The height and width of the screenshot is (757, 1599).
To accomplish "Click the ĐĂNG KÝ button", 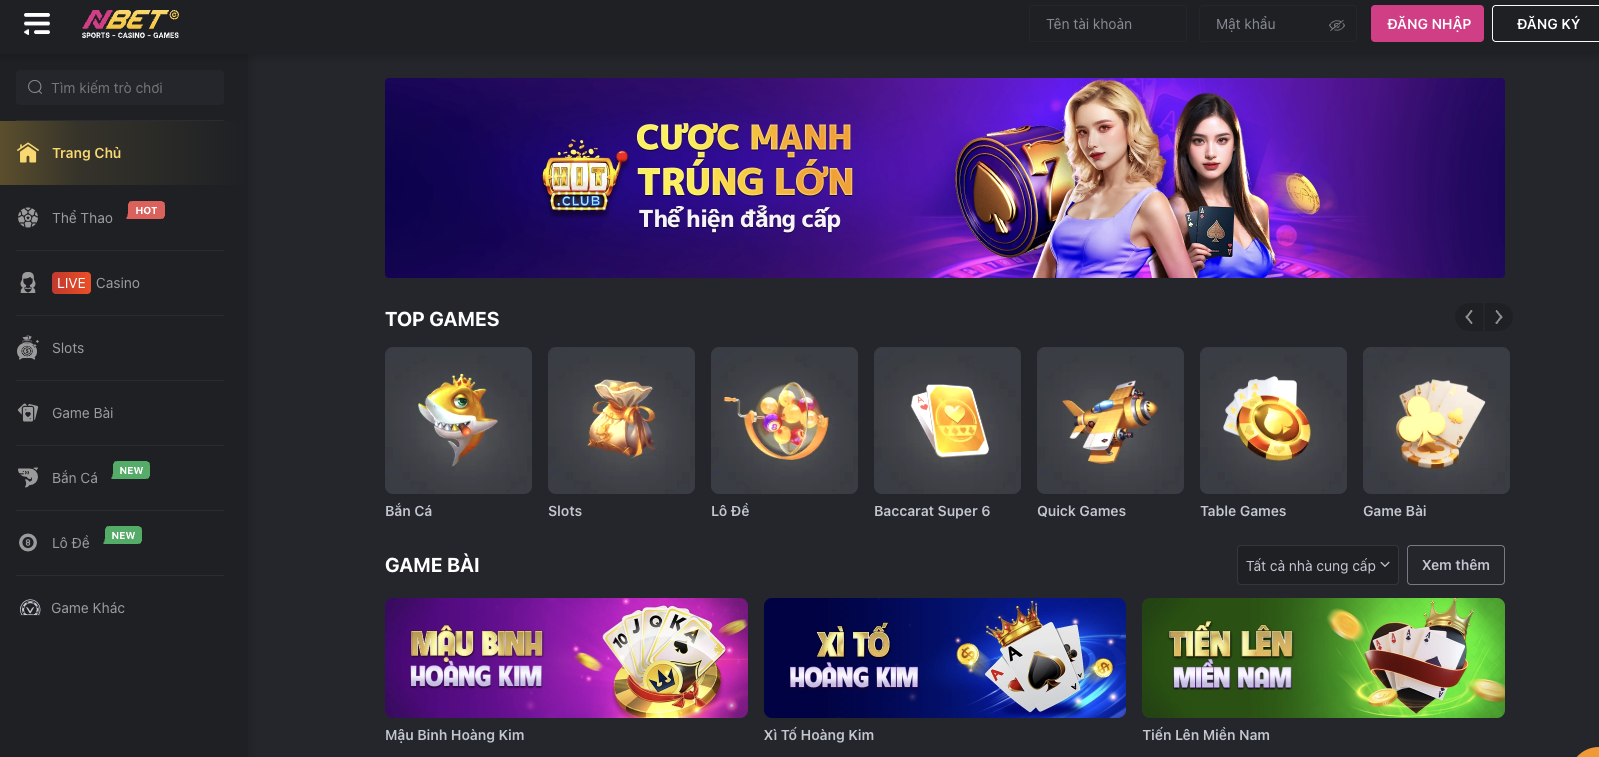I will coord(1547,24).
